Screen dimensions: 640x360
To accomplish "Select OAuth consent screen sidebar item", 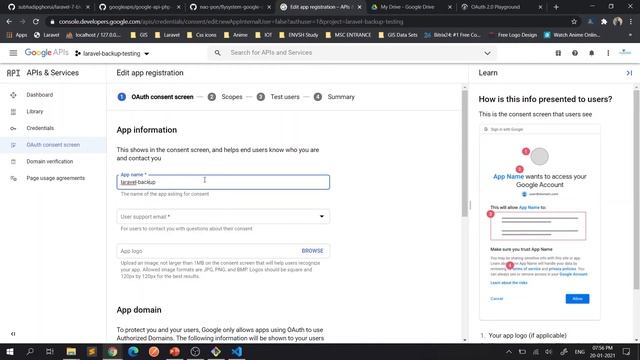I will (53, 145).
